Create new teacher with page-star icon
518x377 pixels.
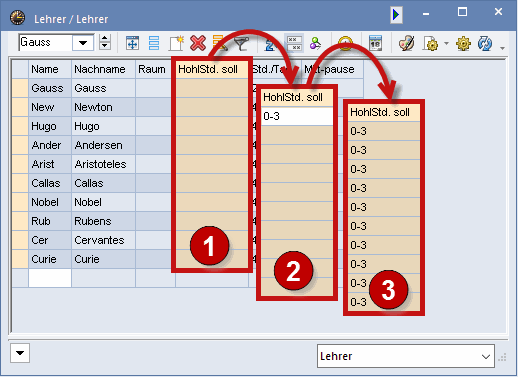176,43
